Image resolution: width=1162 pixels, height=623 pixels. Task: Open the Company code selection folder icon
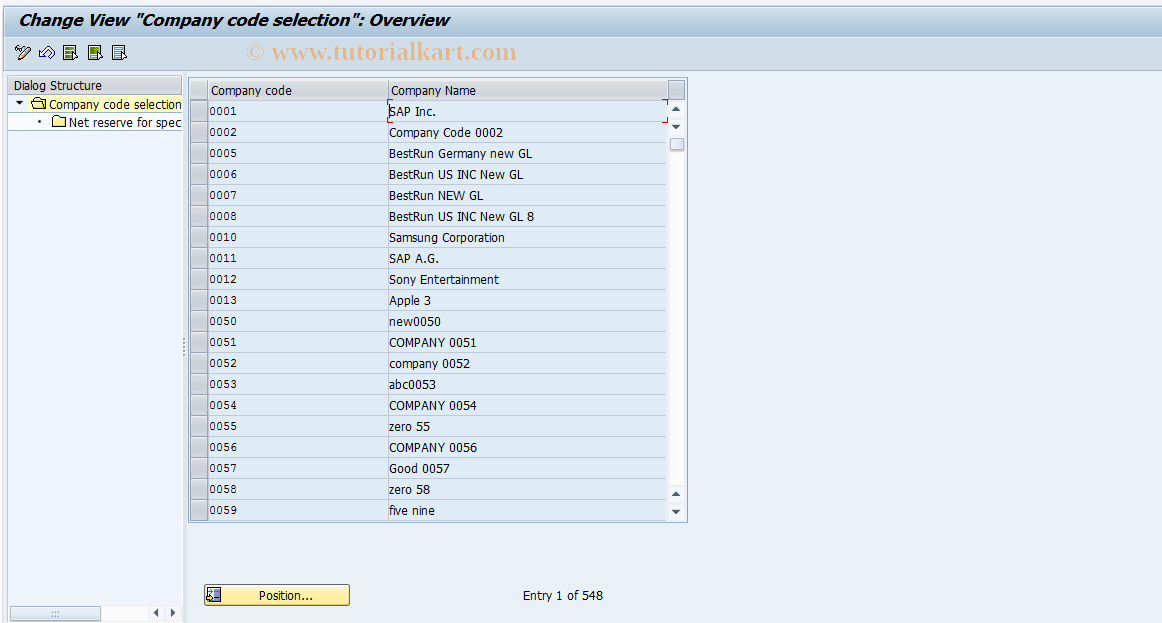tap(39, 104)
